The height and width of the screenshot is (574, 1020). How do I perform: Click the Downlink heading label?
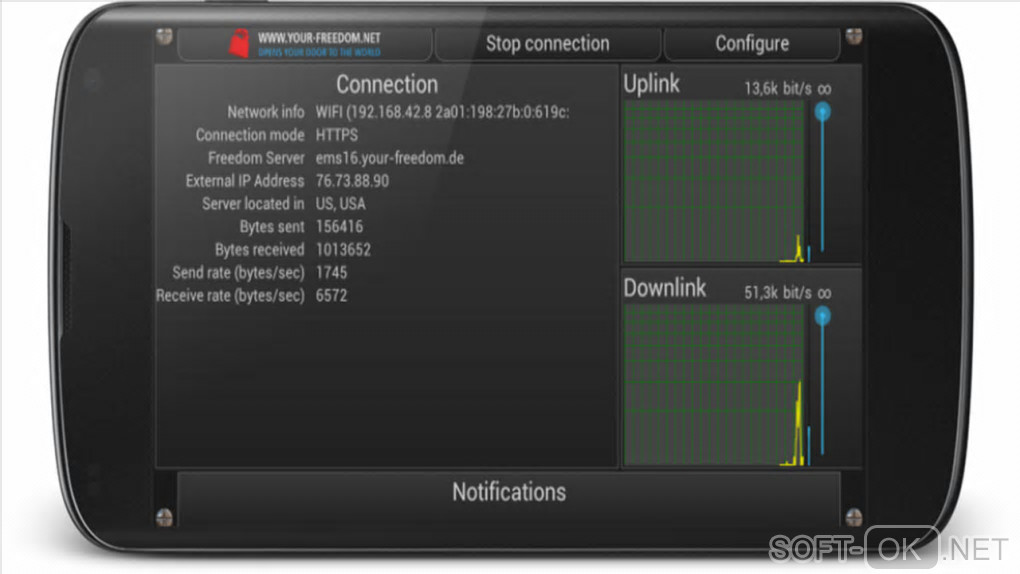coord(664,288)
